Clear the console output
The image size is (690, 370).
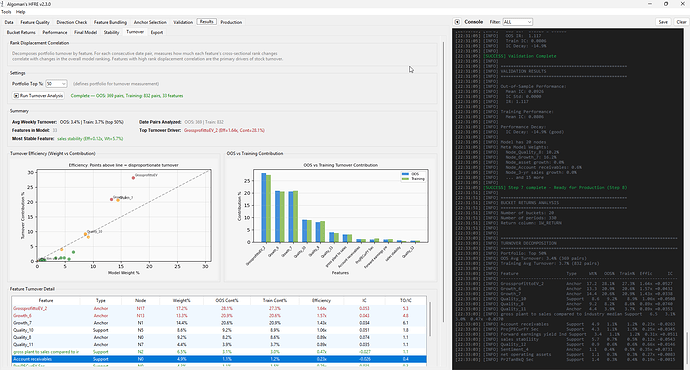click(681, 22)
